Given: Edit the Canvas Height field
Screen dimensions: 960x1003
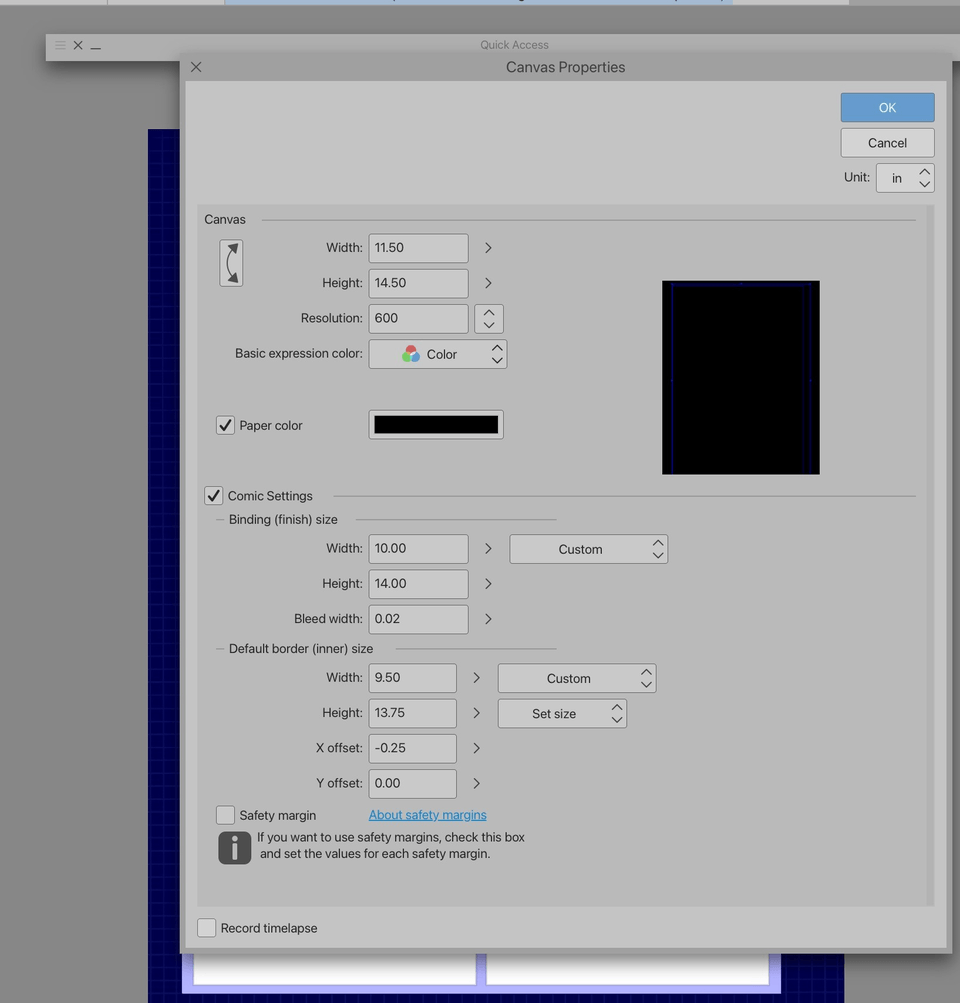Looking at the screenshot, I should coord(418,283).
